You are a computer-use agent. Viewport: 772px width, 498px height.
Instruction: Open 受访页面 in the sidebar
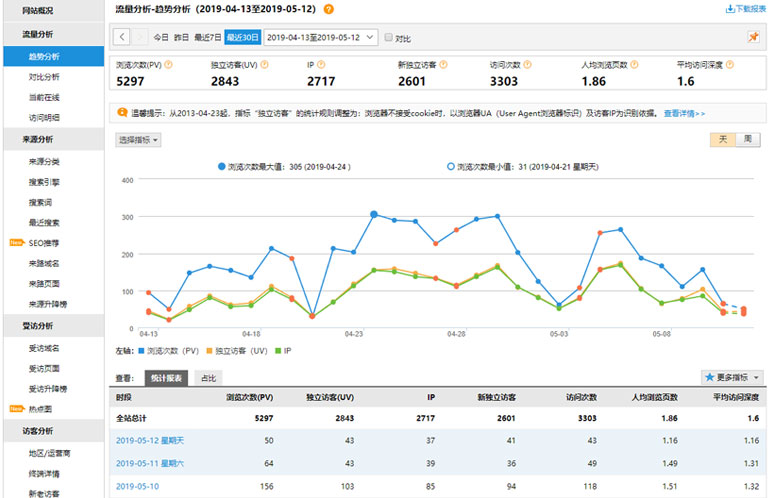[x=44, y=368]
